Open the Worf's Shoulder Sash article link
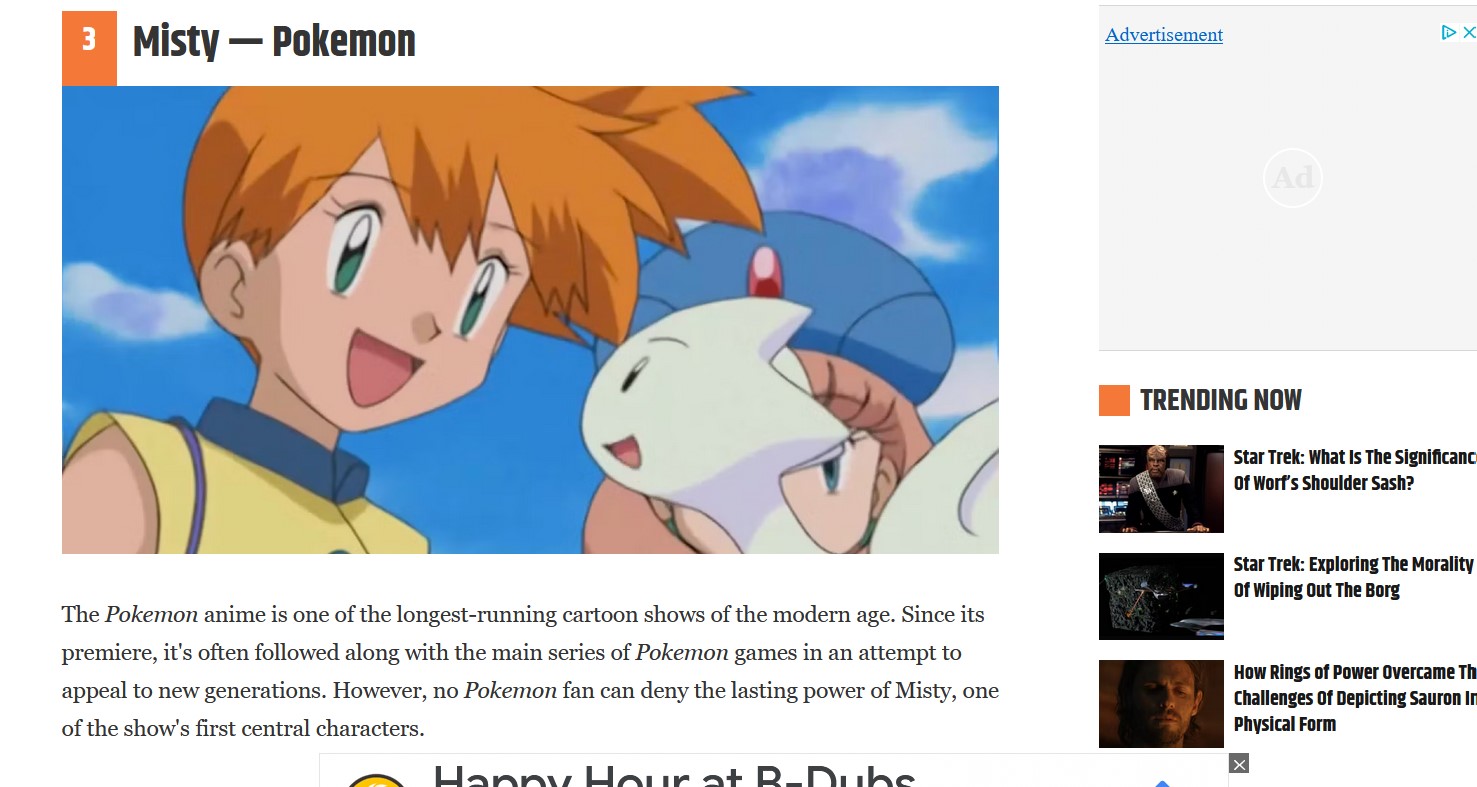The height and width of the screenshot is (787, 1477). pos(1355,470)
